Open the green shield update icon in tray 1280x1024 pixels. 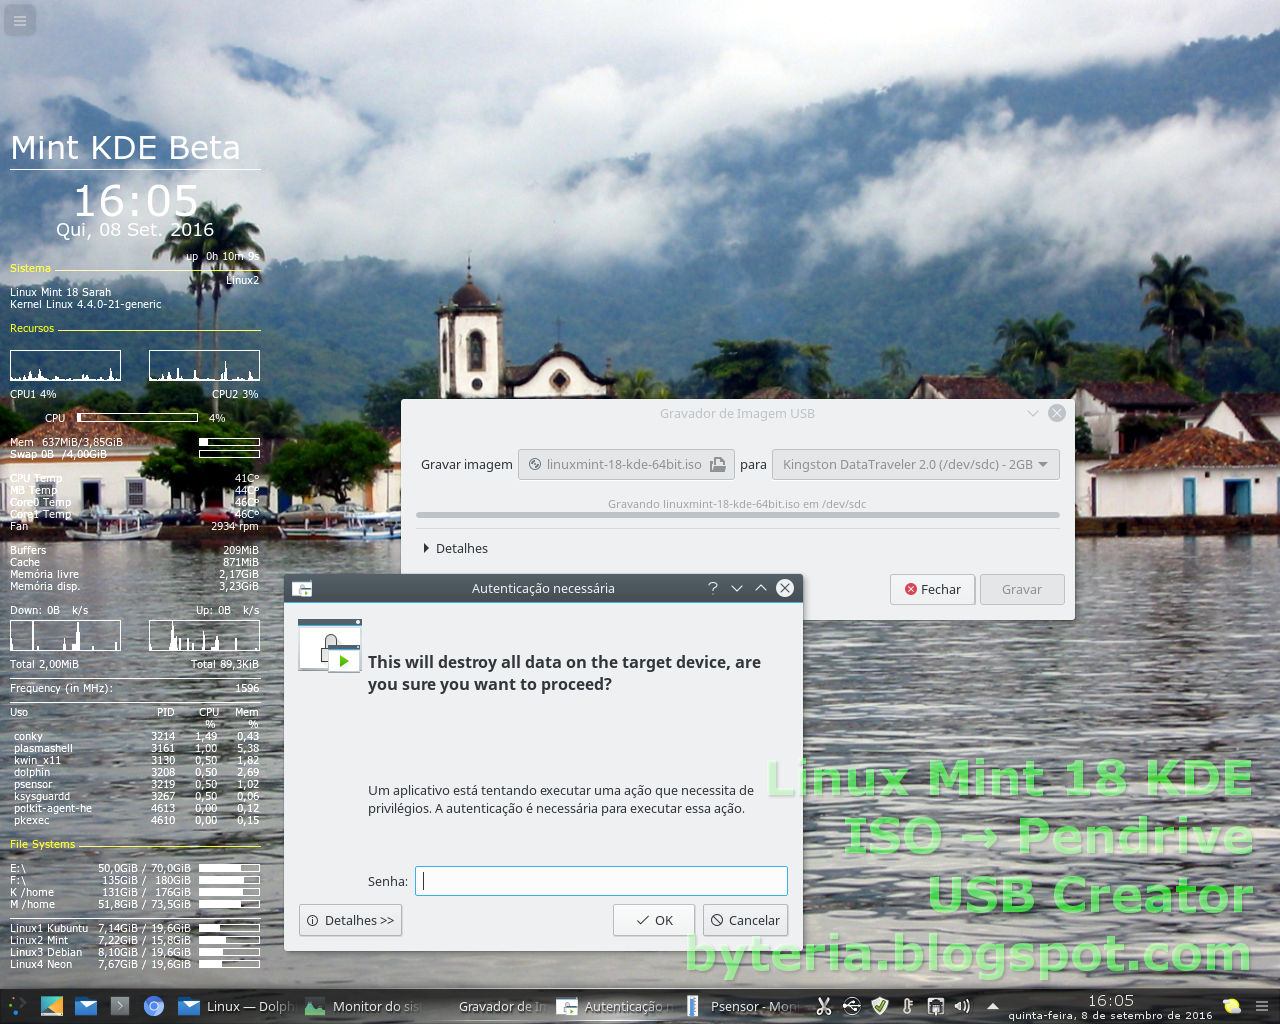[880, 1006]
